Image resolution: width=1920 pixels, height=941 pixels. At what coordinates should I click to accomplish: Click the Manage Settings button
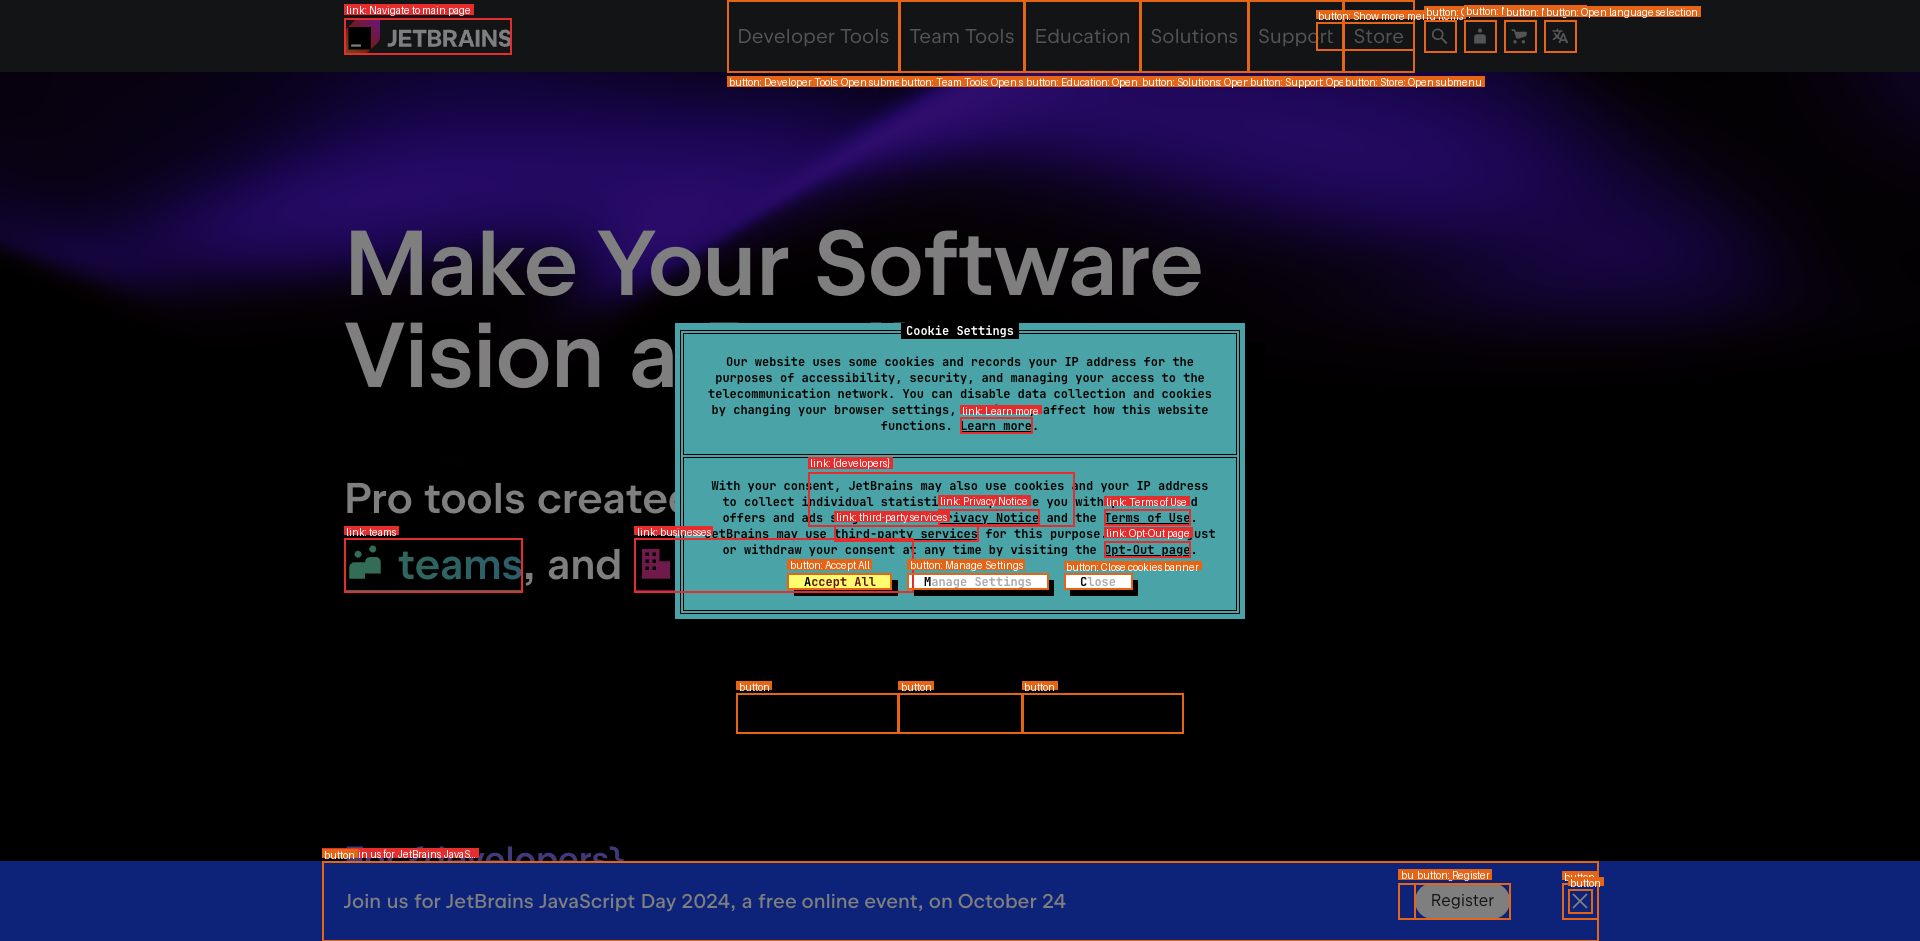(x=978, y=582)
